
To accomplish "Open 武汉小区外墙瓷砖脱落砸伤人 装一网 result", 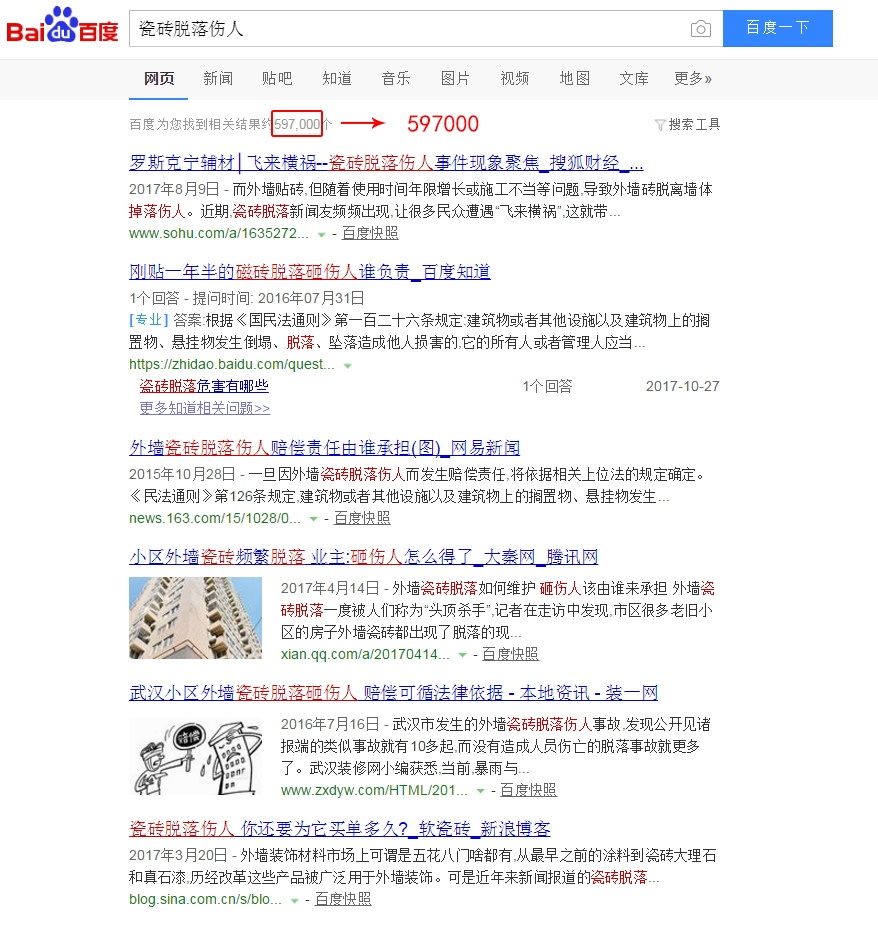I will tap(394, 693).
